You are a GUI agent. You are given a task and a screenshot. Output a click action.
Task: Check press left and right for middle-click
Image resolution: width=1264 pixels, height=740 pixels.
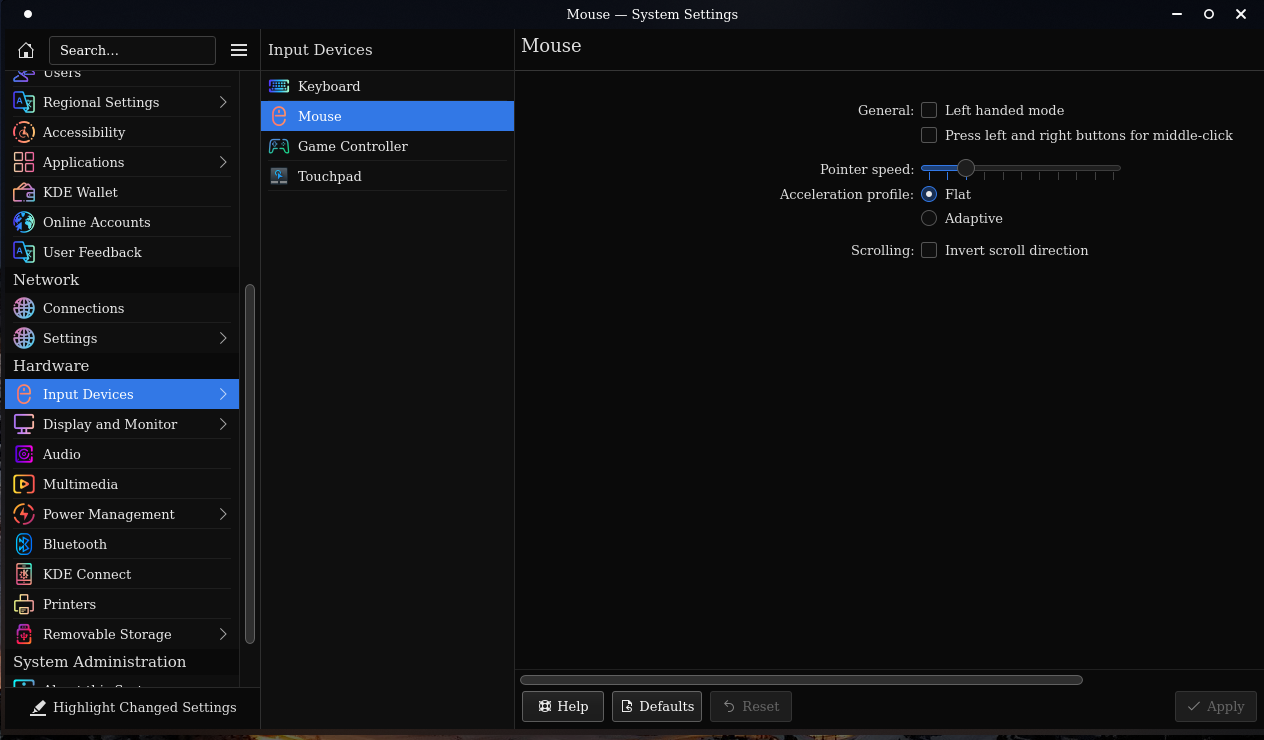(x=929, y=135)
